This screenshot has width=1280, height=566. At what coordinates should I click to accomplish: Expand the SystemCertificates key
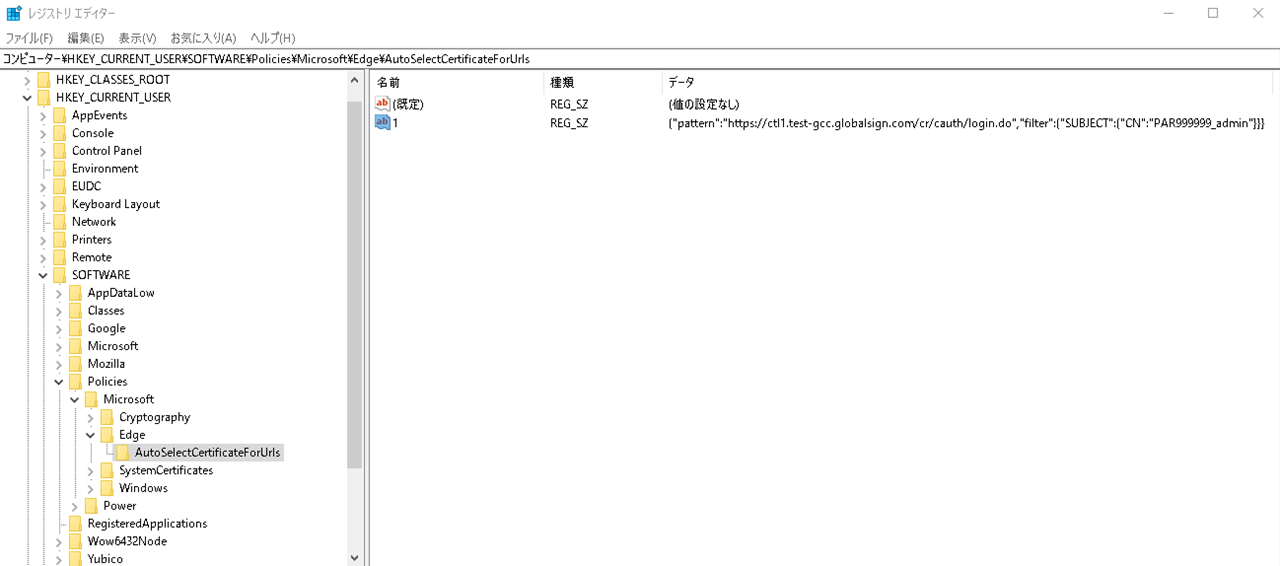(91, 471)
